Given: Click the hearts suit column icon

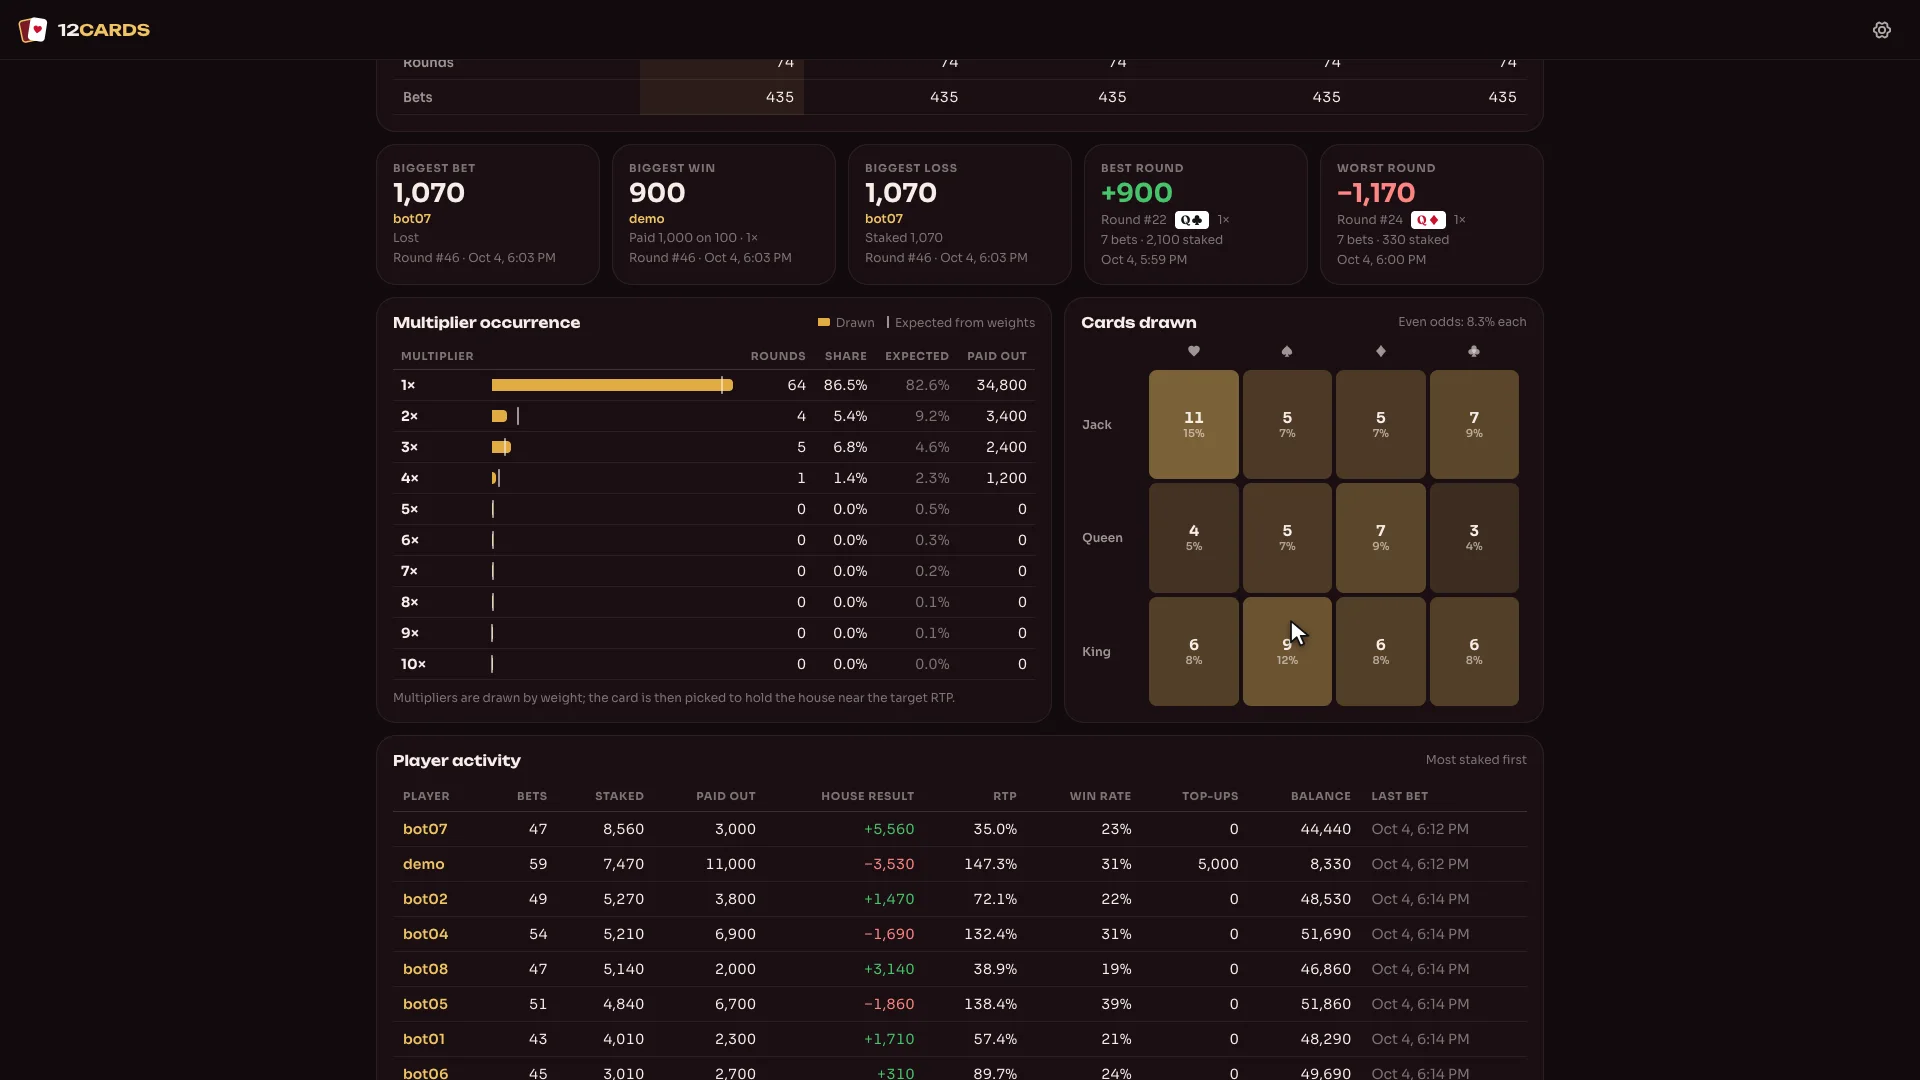Looking at the screenshot, I should (x=1193, y=351).
